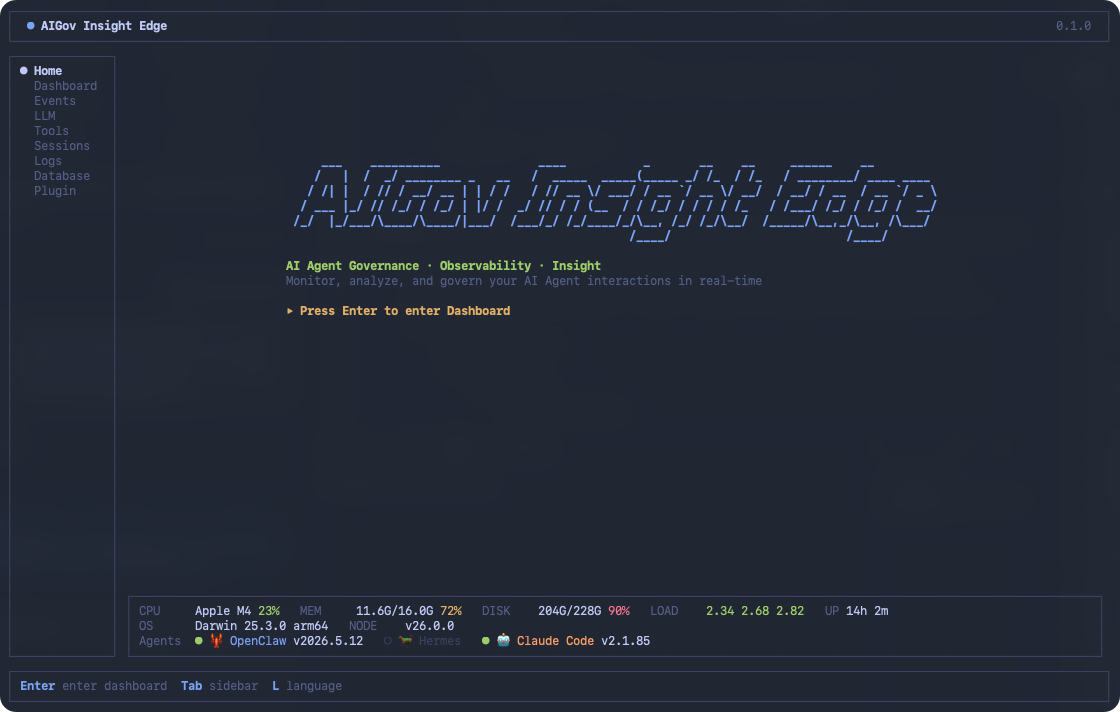Click the OpenClaw version v2026.5.12

tap(328, 641)
